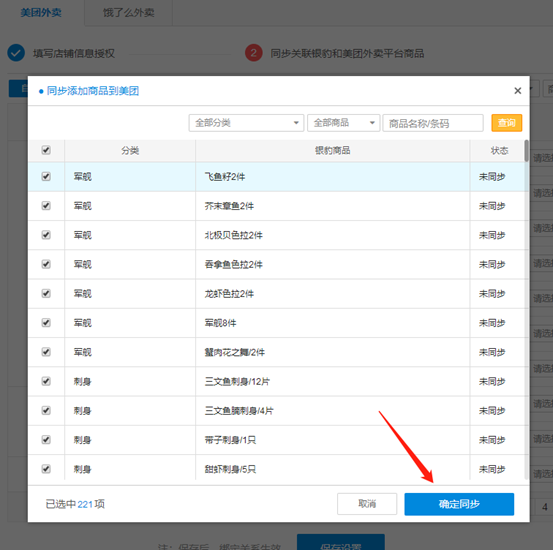
Task: Uncheck the 带子刺身/1只 row checkbox
Action: coord(46,440)
